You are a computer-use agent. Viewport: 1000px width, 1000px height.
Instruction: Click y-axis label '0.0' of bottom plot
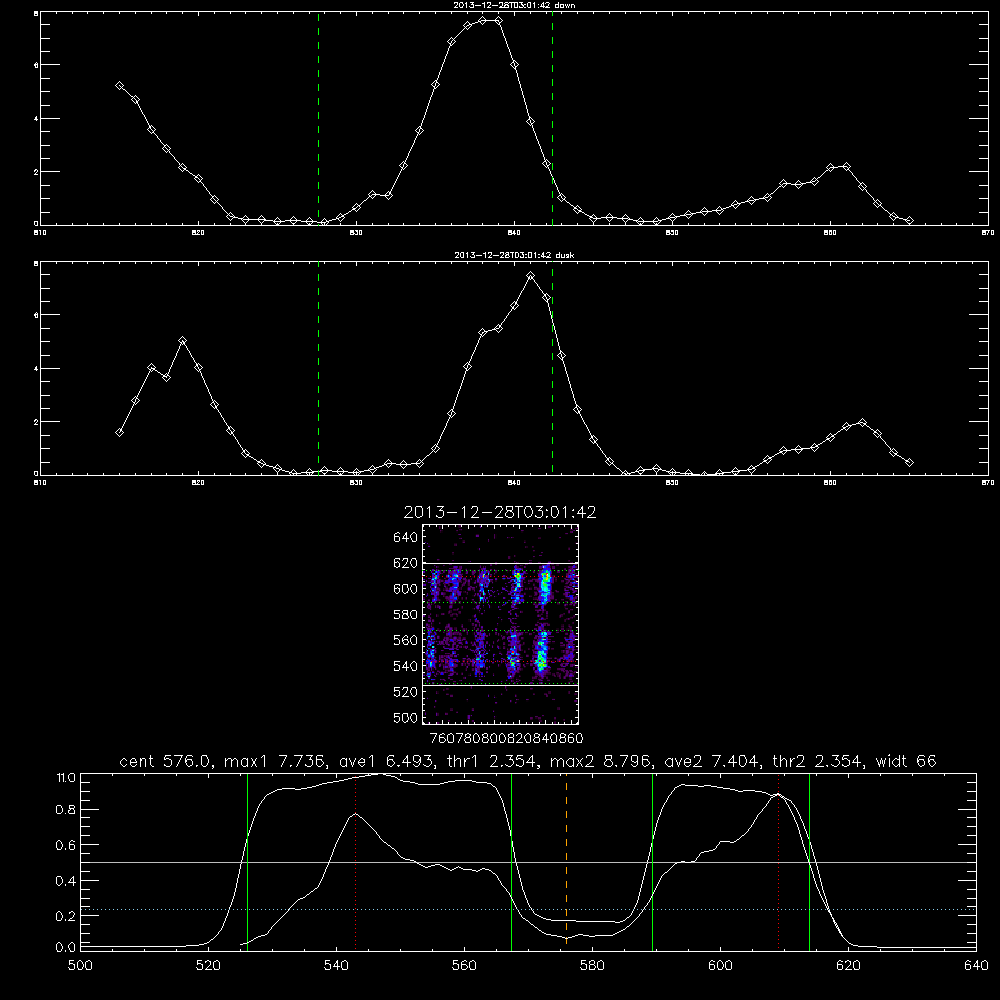(x=66, y=947)
